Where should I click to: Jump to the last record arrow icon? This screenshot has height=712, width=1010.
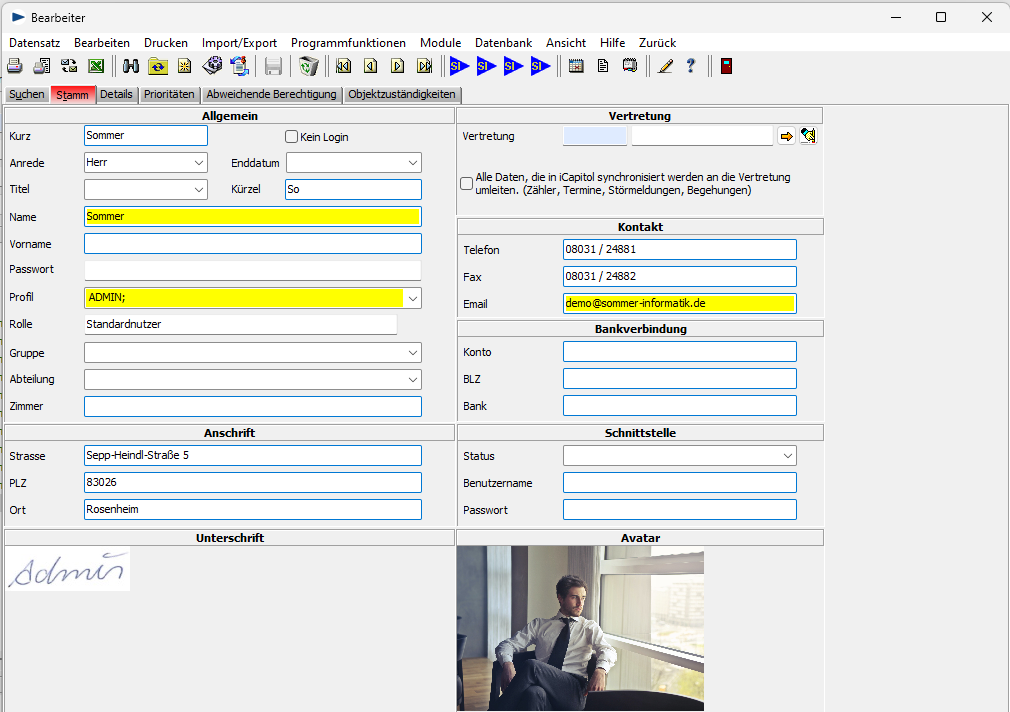pyautogui.click(x=424, y=66)
